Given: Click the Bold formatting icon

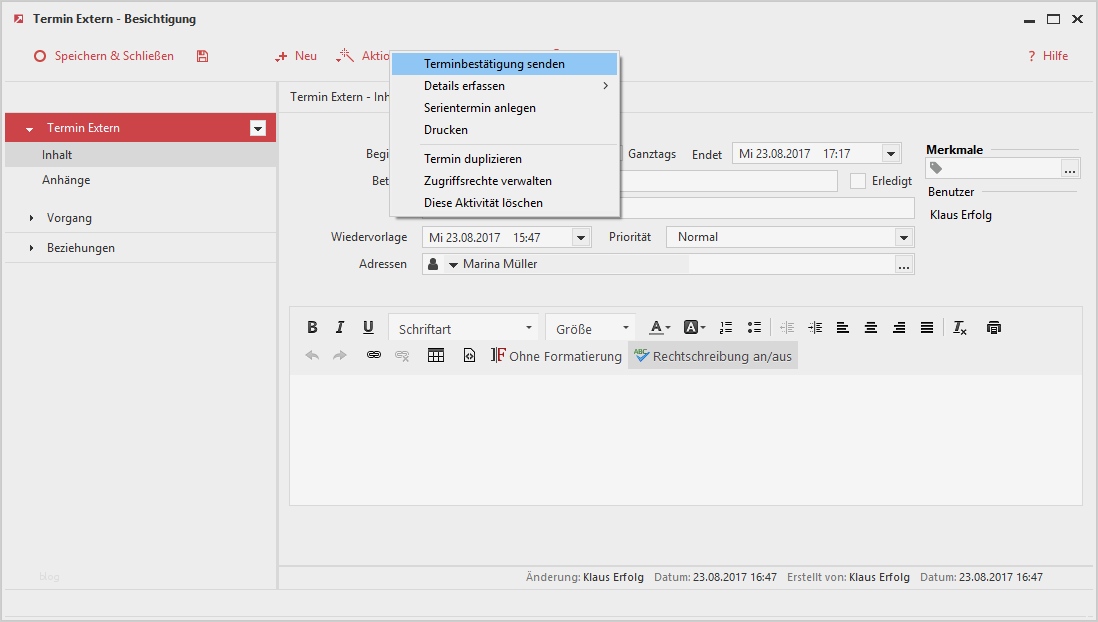Looking at the screenshot, I should (x=312, y=328).
